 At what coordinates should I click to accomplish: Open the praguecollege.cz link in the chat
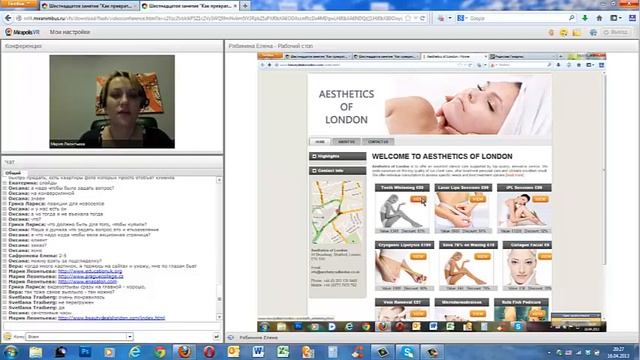(91, 276)
